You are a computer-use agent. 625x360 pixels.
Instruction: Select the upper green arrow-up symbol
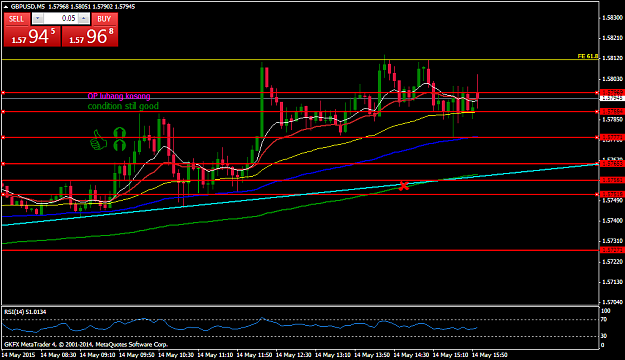(119, 133)
